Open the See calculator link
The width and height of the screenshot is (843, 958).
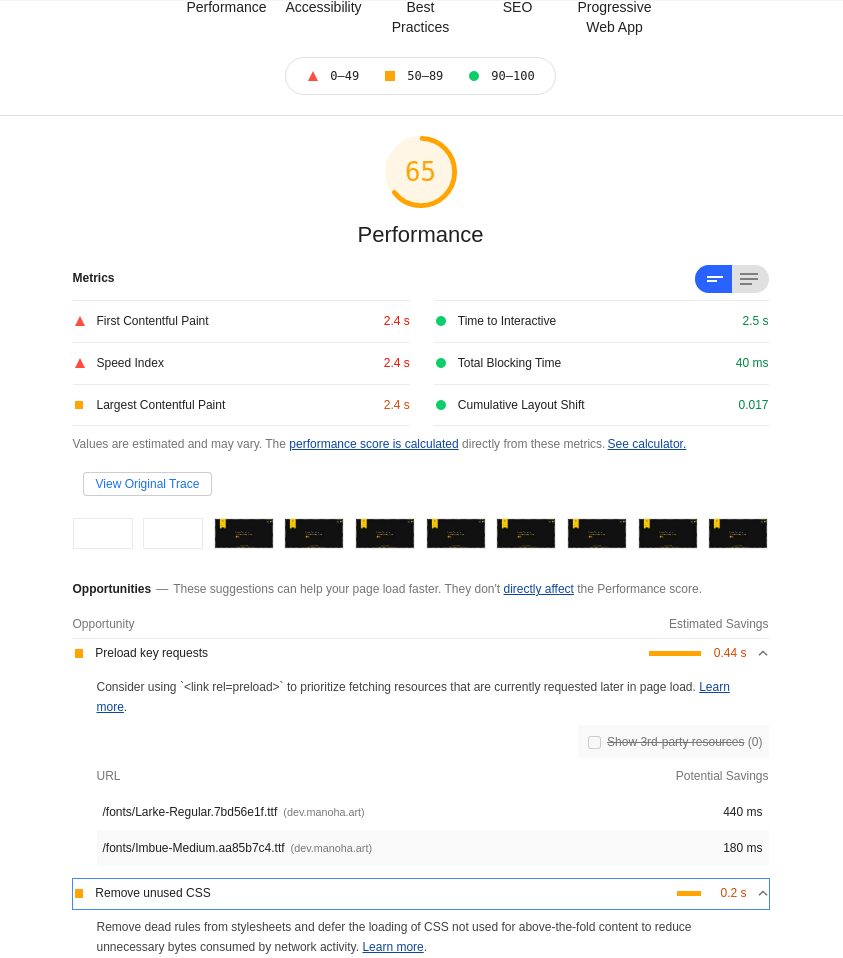pos(646,444)
